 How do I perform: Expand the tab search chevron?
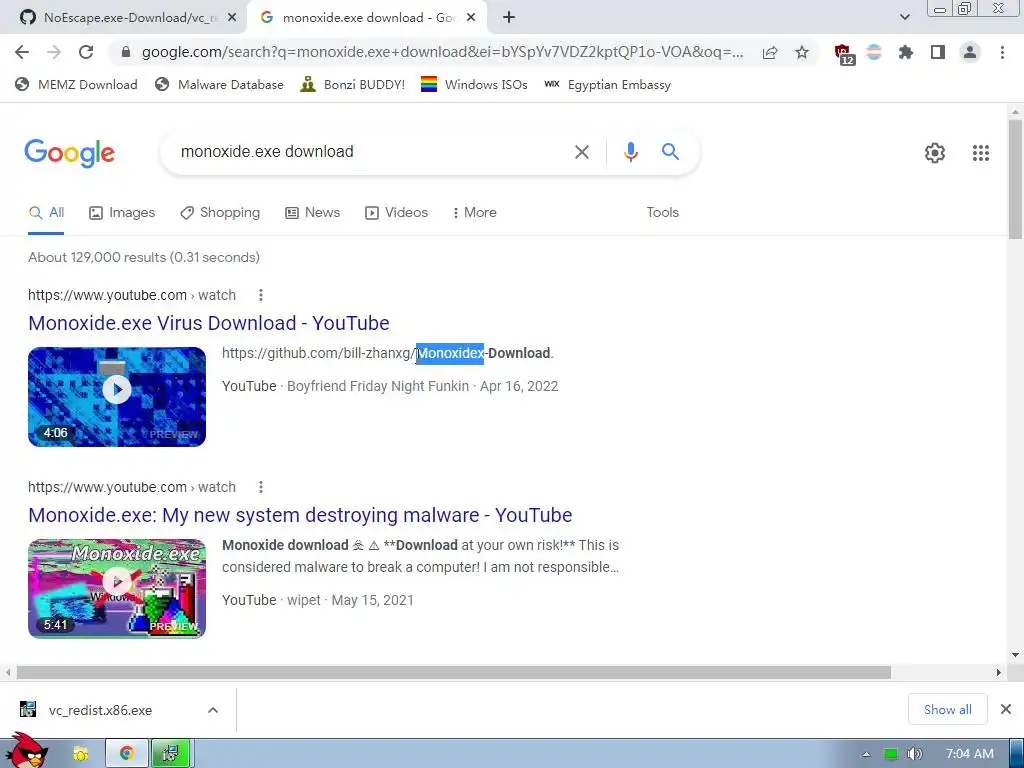tap(904, 17)
